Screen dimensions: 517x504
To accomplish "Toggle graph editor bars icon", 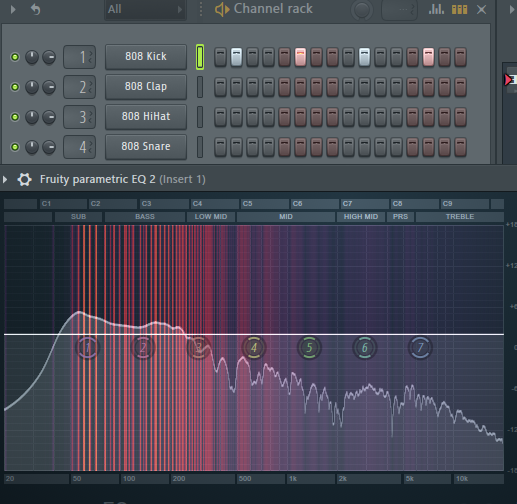I will point(436,9).
